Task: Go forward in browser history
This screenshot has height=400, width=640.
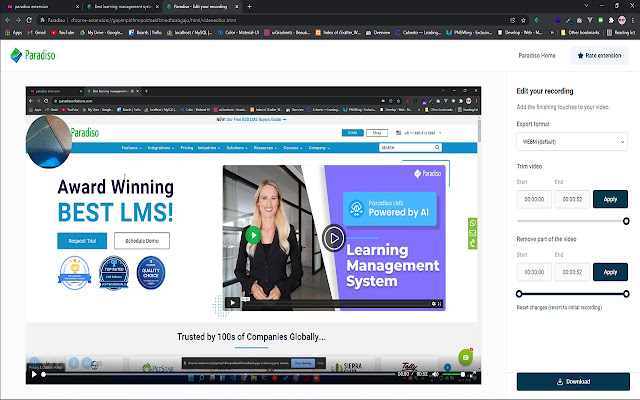Action: point(18,20)
